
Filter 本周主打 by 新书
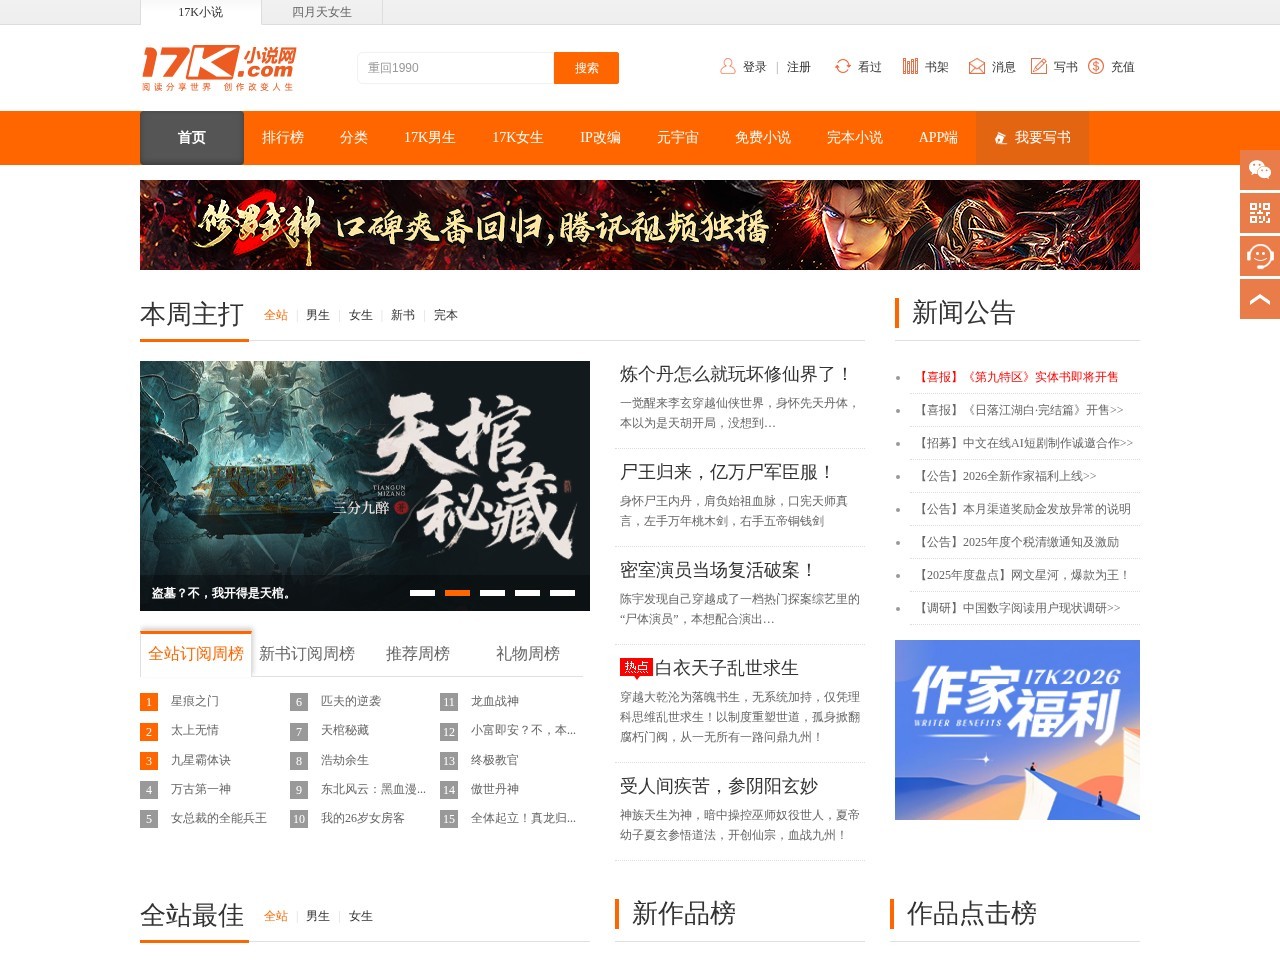tap(403, 315)
